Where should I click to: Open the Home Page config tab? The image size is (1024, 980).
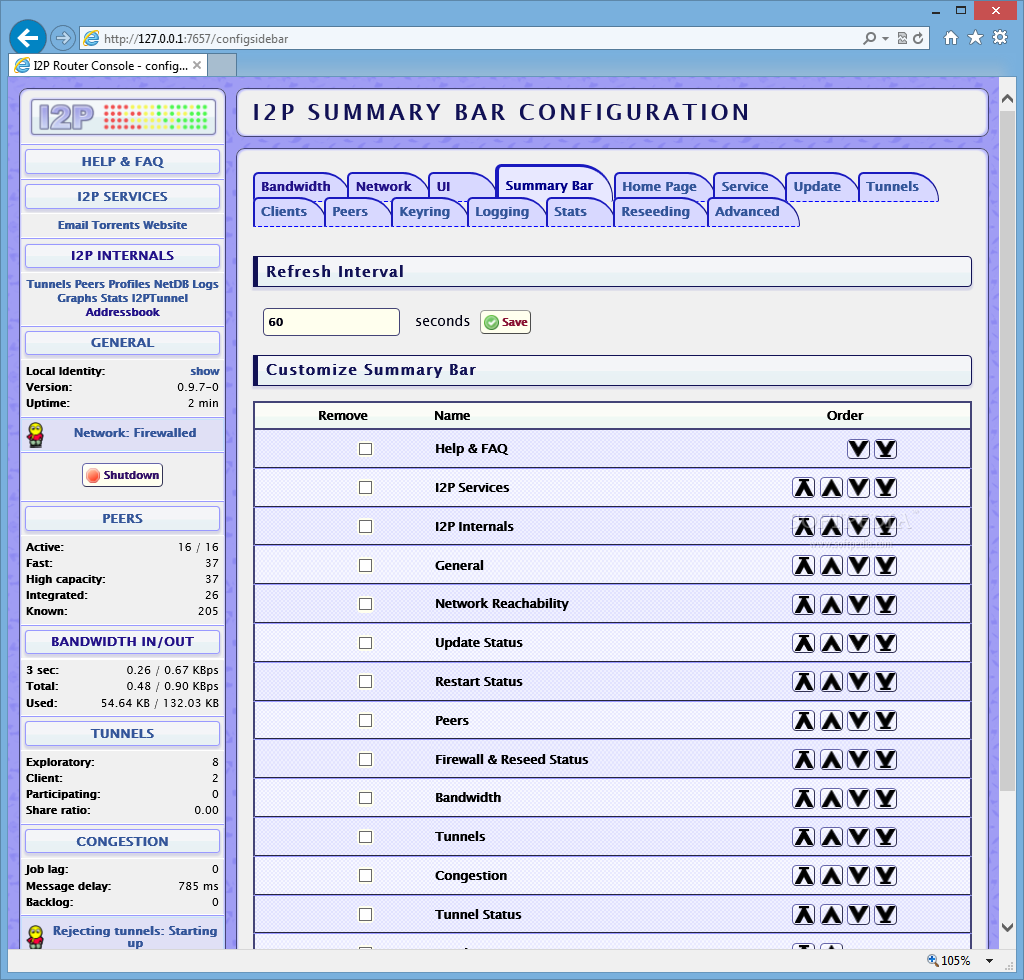[660, 187]
